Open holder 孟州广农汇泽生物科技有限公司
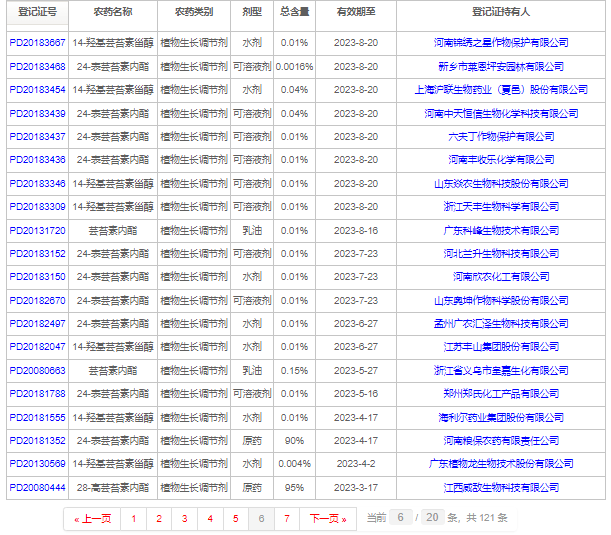 coord(501,324)
